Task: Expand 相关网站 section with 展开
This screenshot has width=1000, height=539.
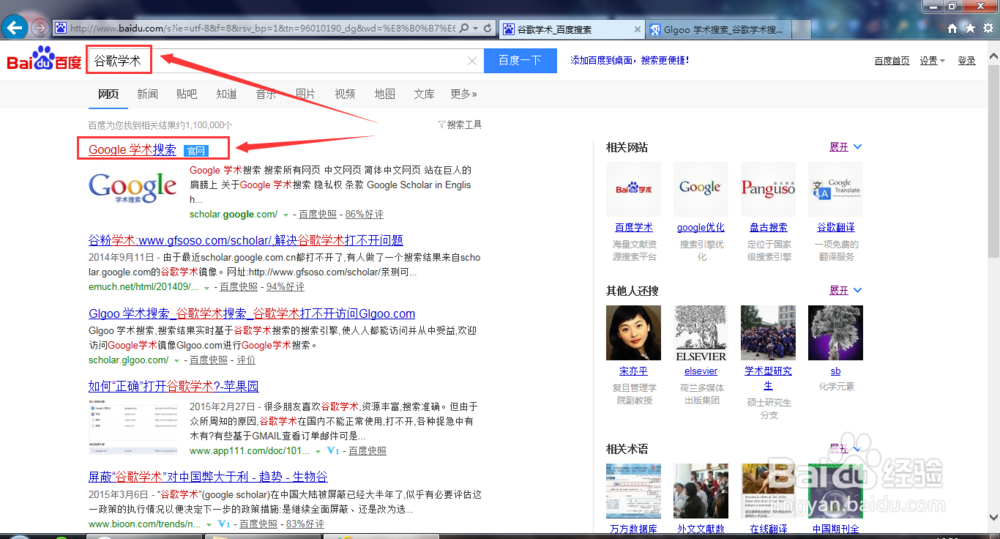Action: [x=845, y=147]
